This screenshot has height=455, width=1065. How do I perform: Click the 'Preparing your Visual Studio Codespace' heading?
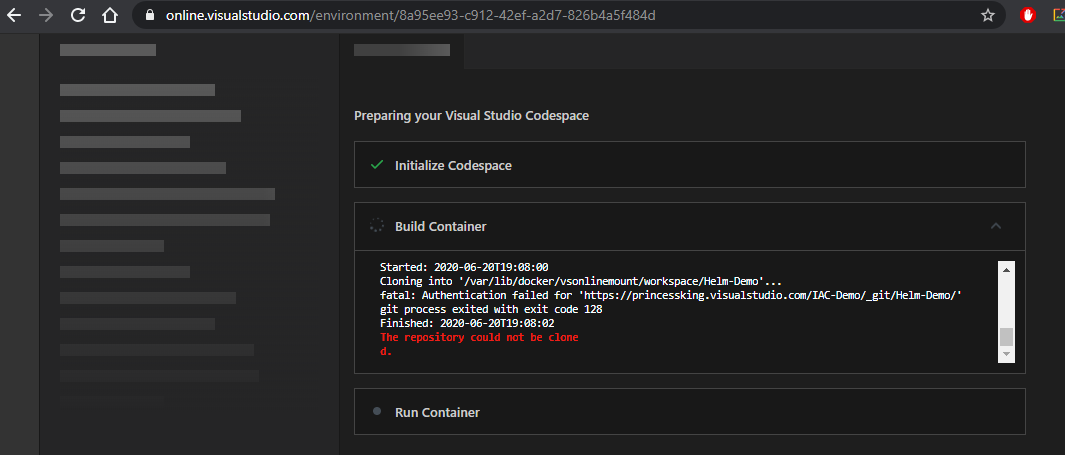click(471, 116)
